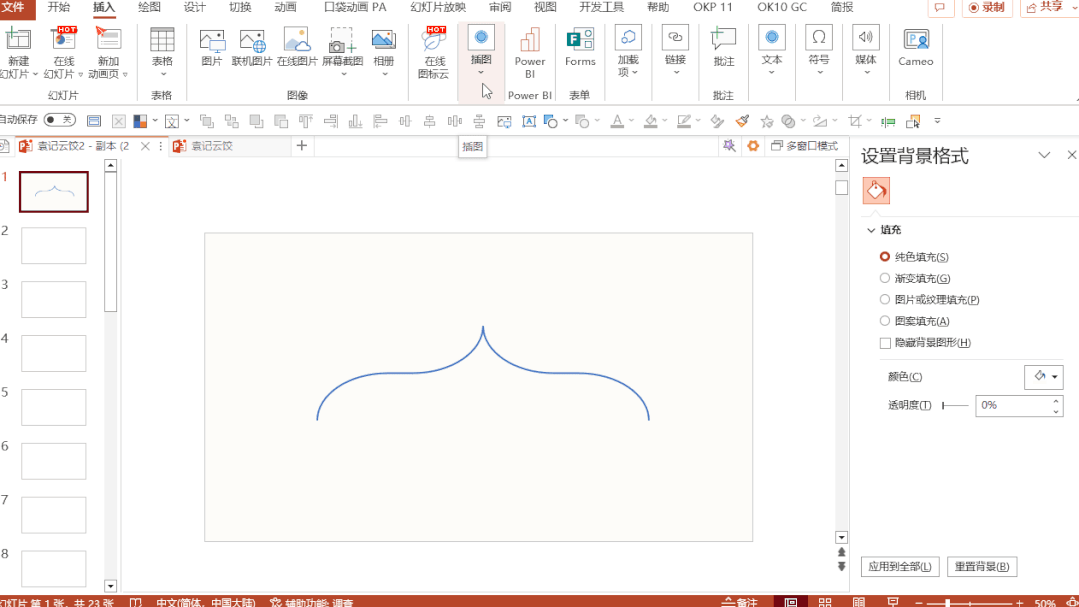1079x607 pixels.
Task: Switch to reading view in status bar
Action: [859, 602]
